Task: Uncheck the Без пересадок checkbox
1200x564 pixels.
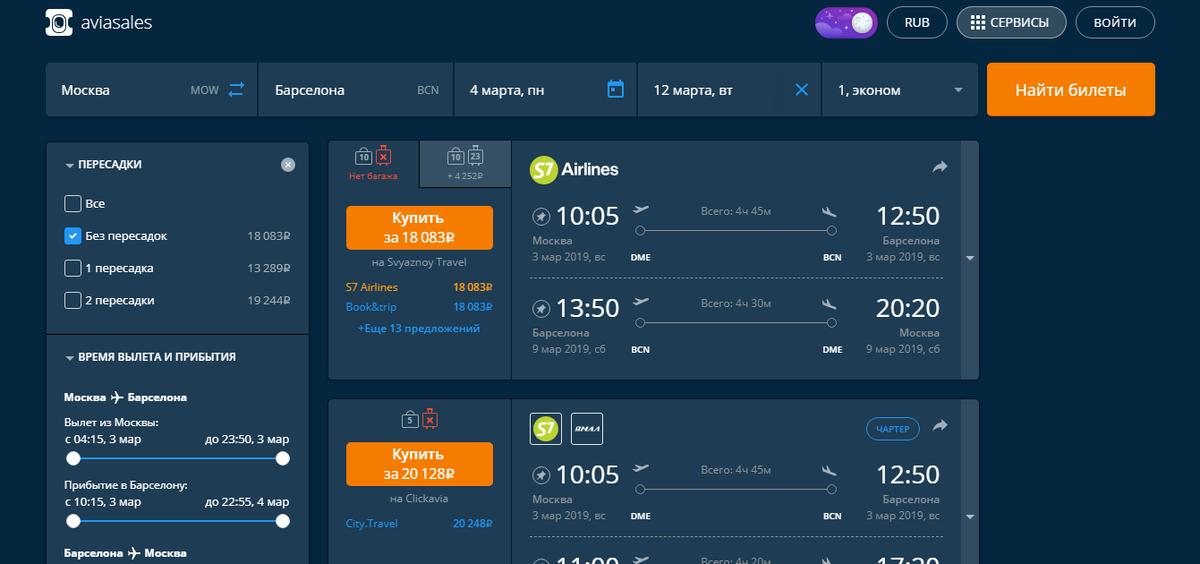Action: 72,236
